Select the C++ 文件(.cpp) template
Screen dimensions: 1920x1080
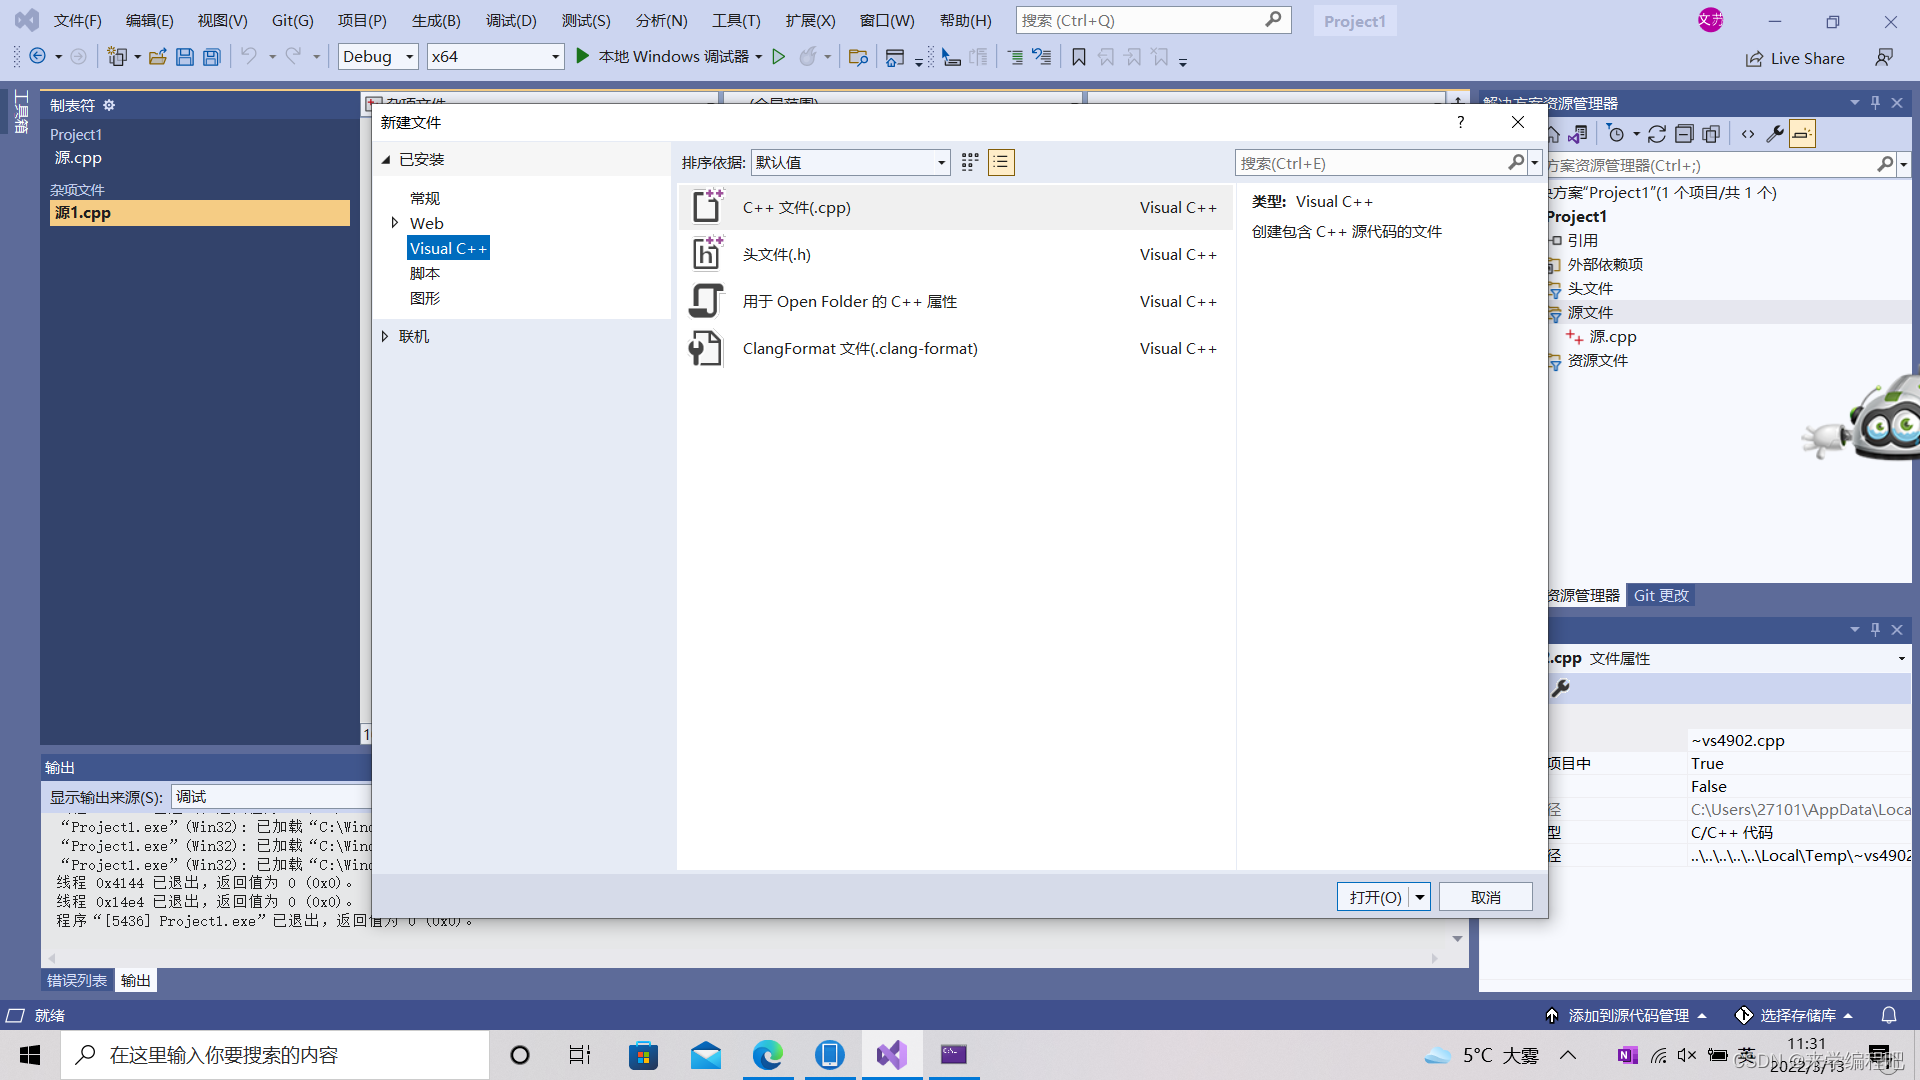[796, 208]
